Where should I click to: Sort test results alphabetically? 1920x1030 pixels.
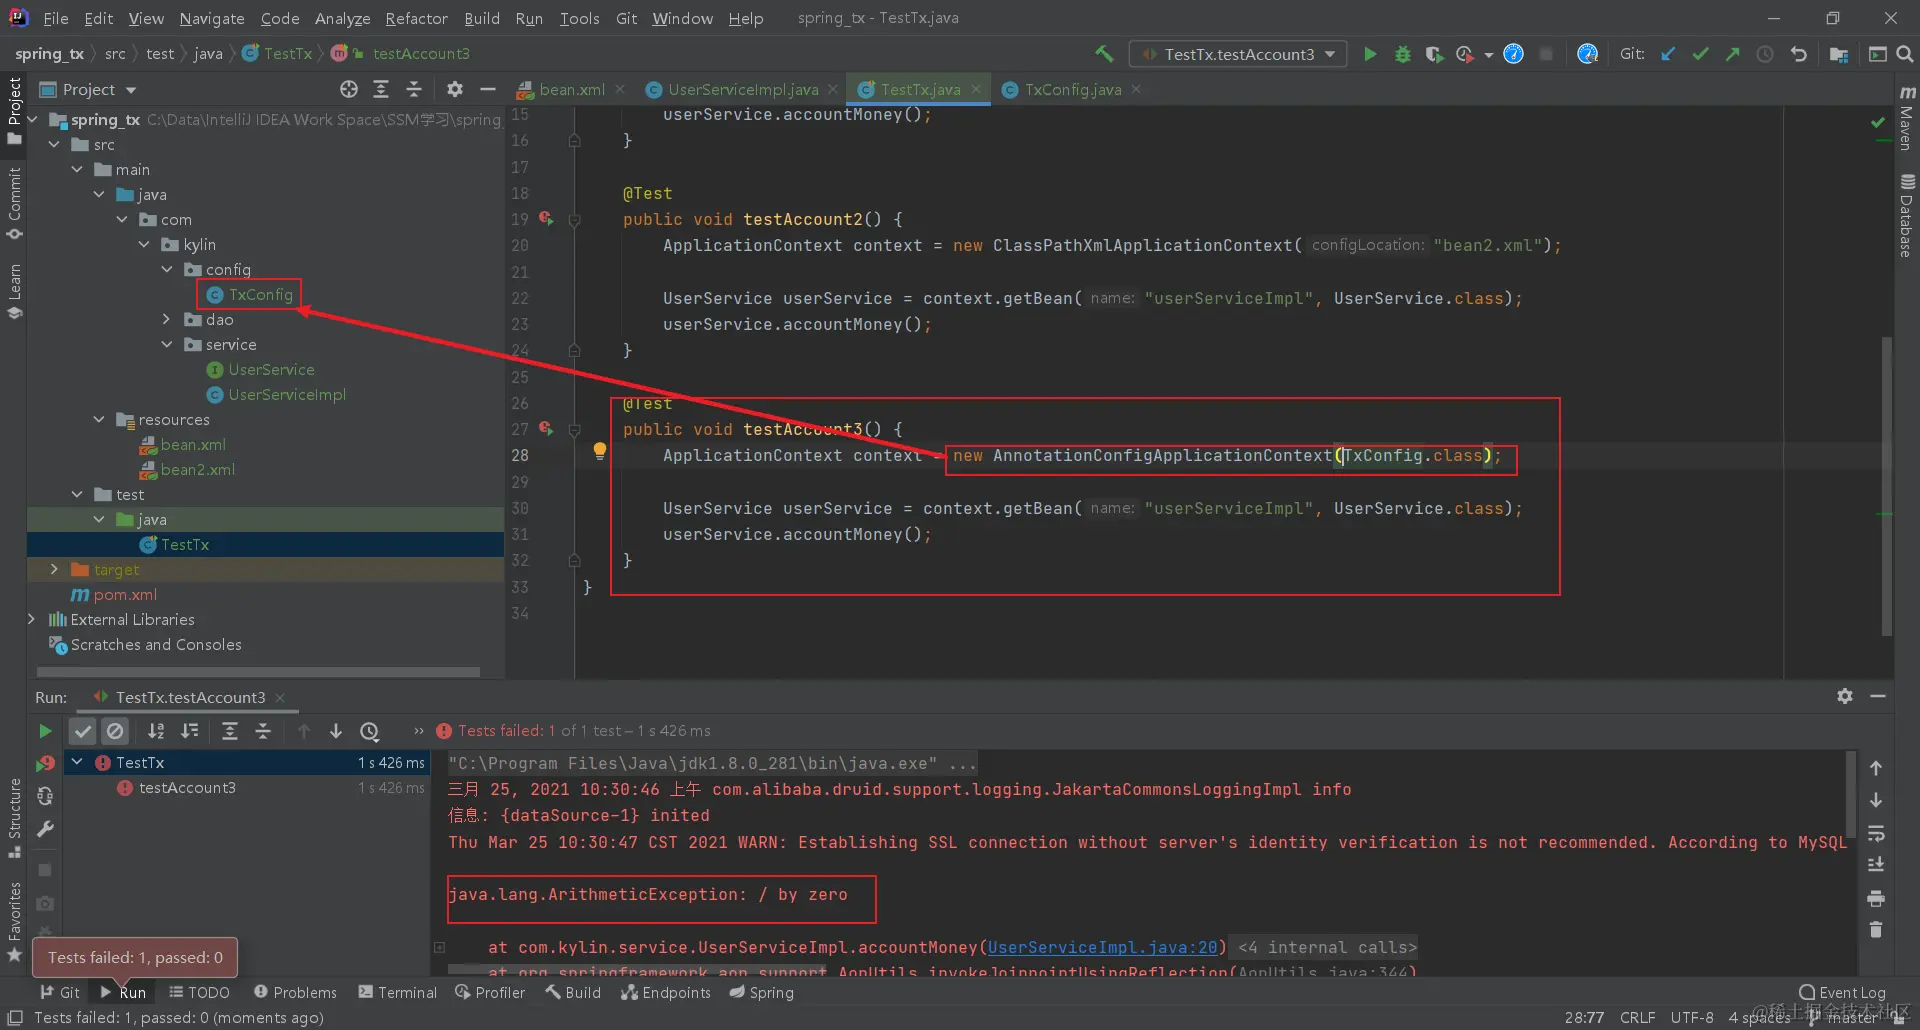[156, 731]
